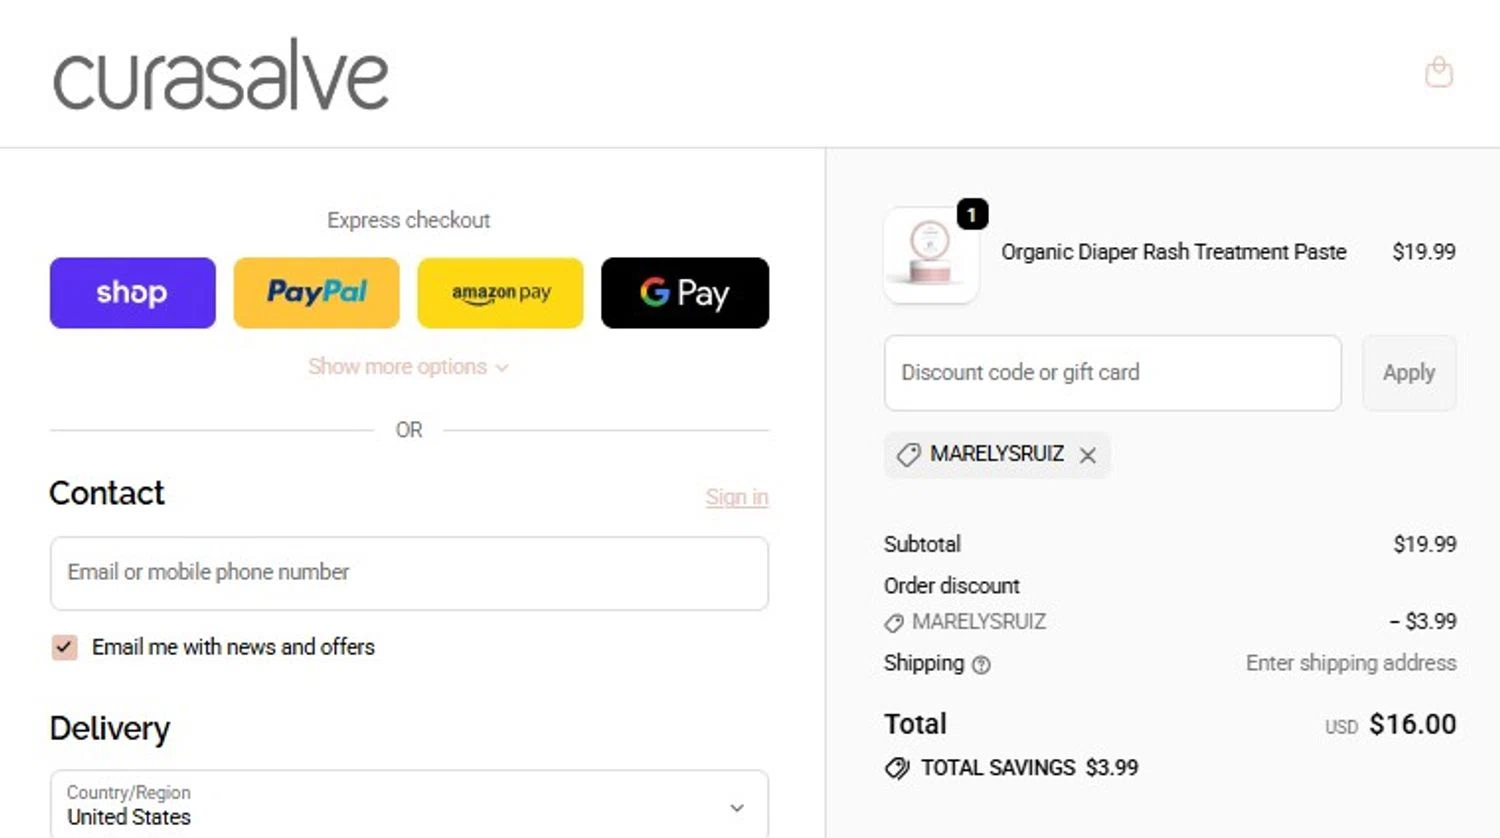1500x838 pixels.
Task: Click the Subtotal $19.99 value
Action: (1425, 544)
